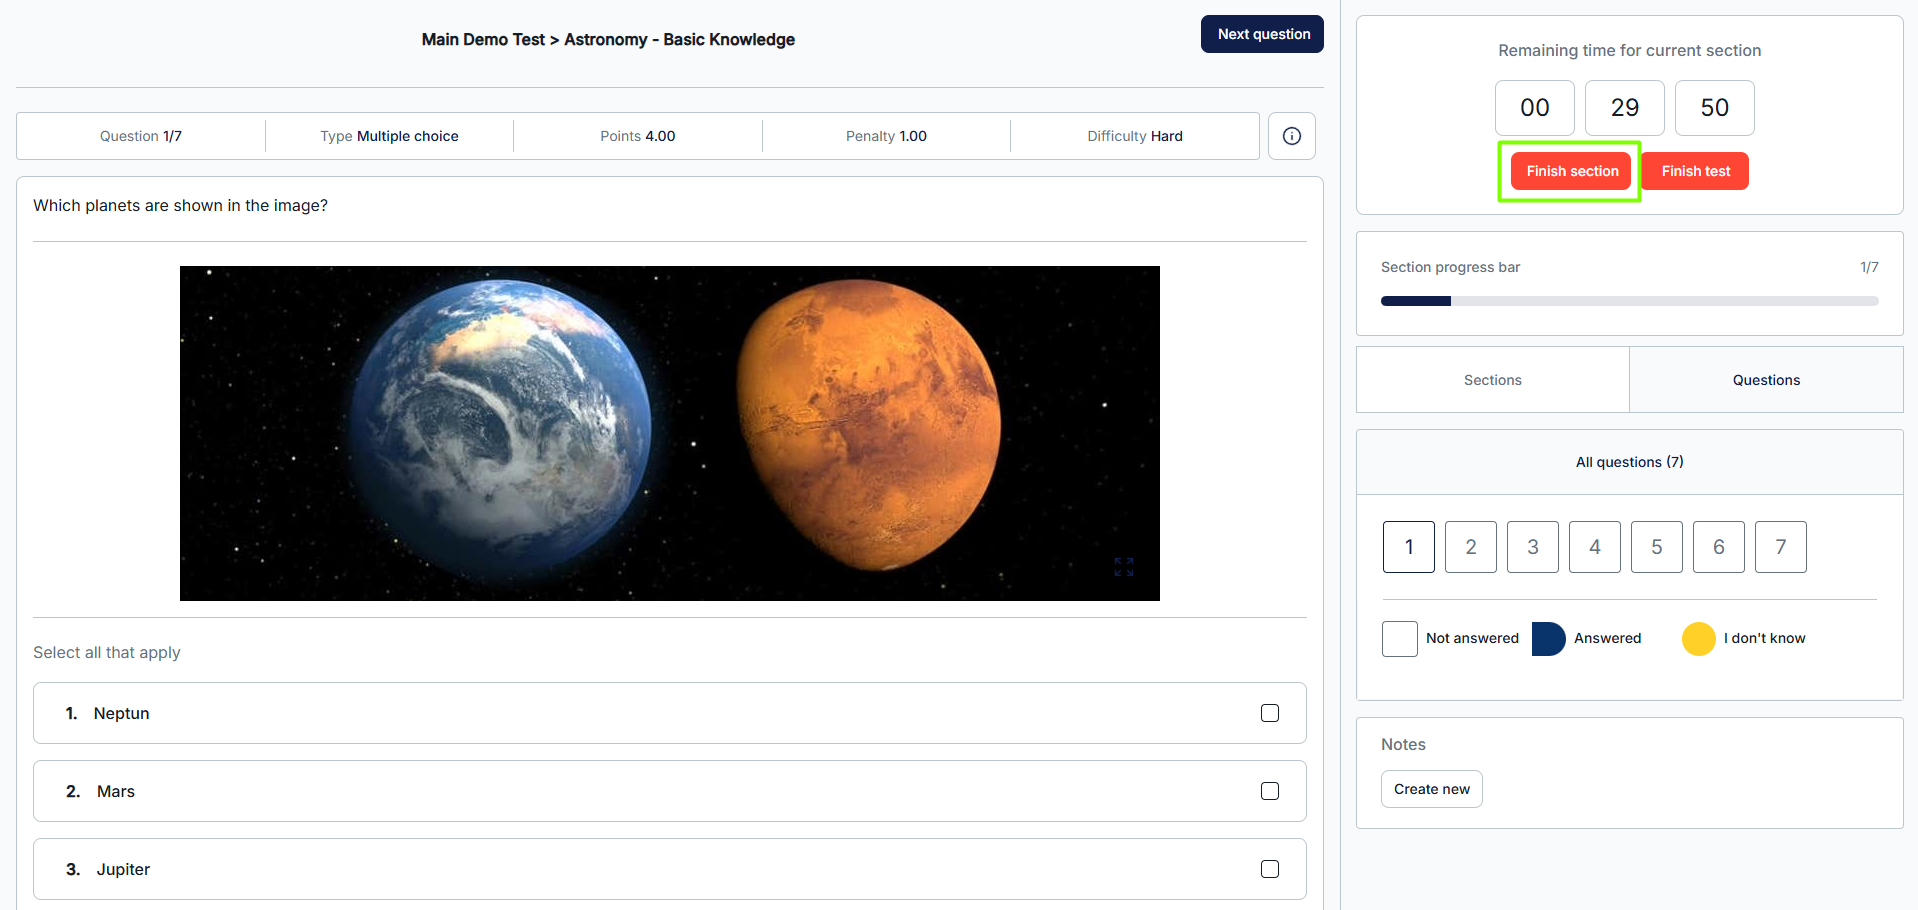
Task: Go to the Next question
Action: coord(1262,34)
